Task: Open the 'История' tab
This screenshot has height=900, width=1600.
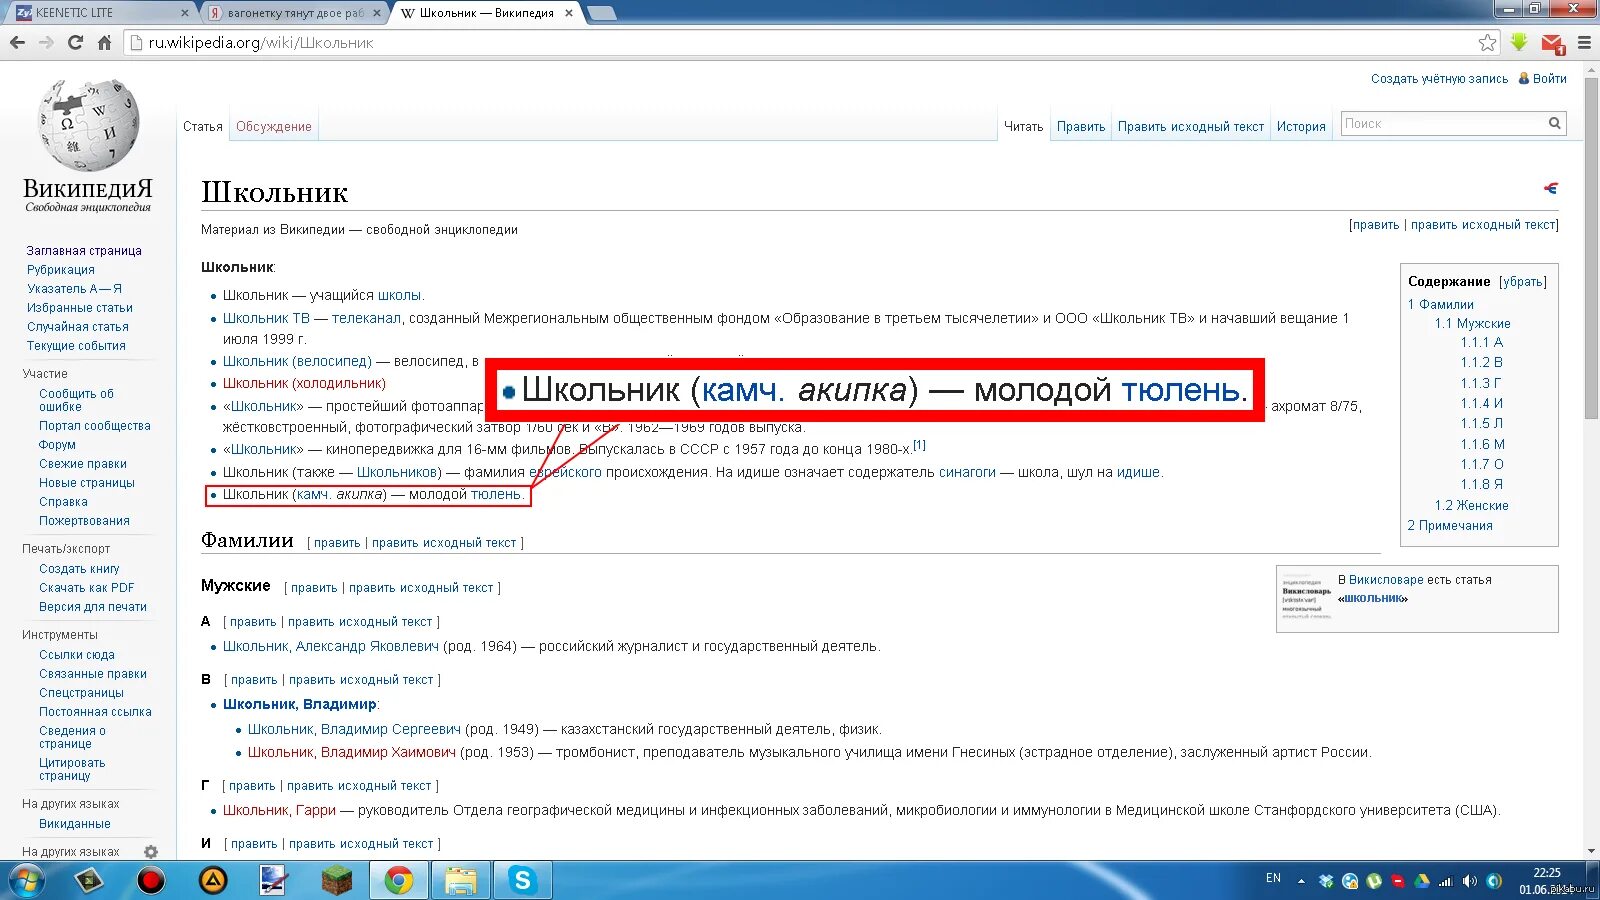Action: [x=1301, y=127]
